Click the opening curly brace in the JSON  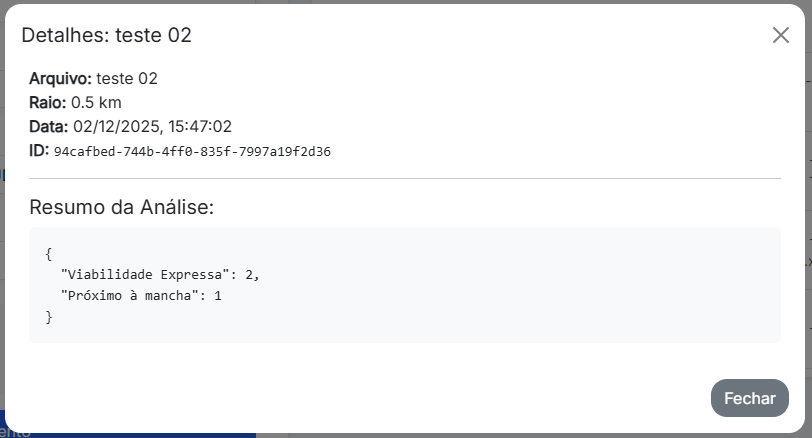(49, 253)
